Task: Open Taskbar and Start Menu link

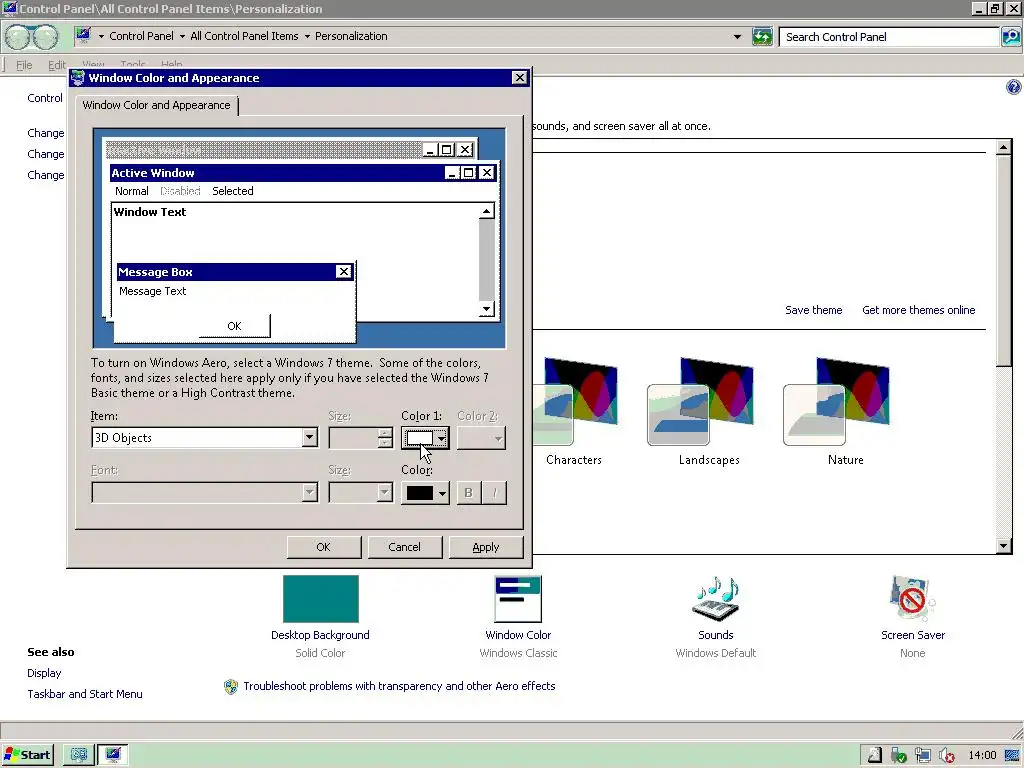Action: 84,694
